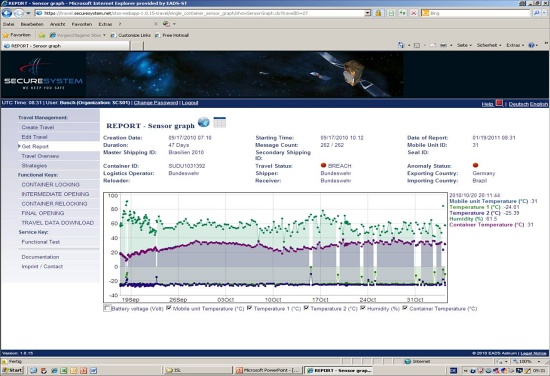Click the red PDF help icon next to Help
Screen dimensions: 550x376
pos(499,103)
